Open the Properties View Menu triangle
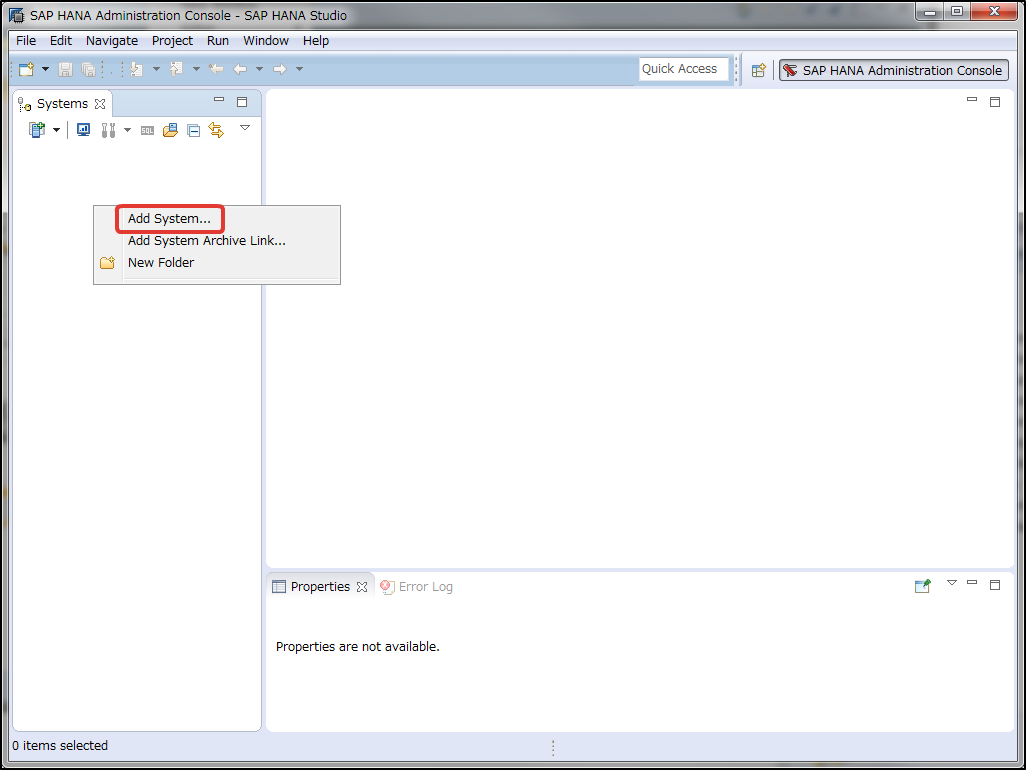This screenshot has width=1026, height=770. click(952, 583)
